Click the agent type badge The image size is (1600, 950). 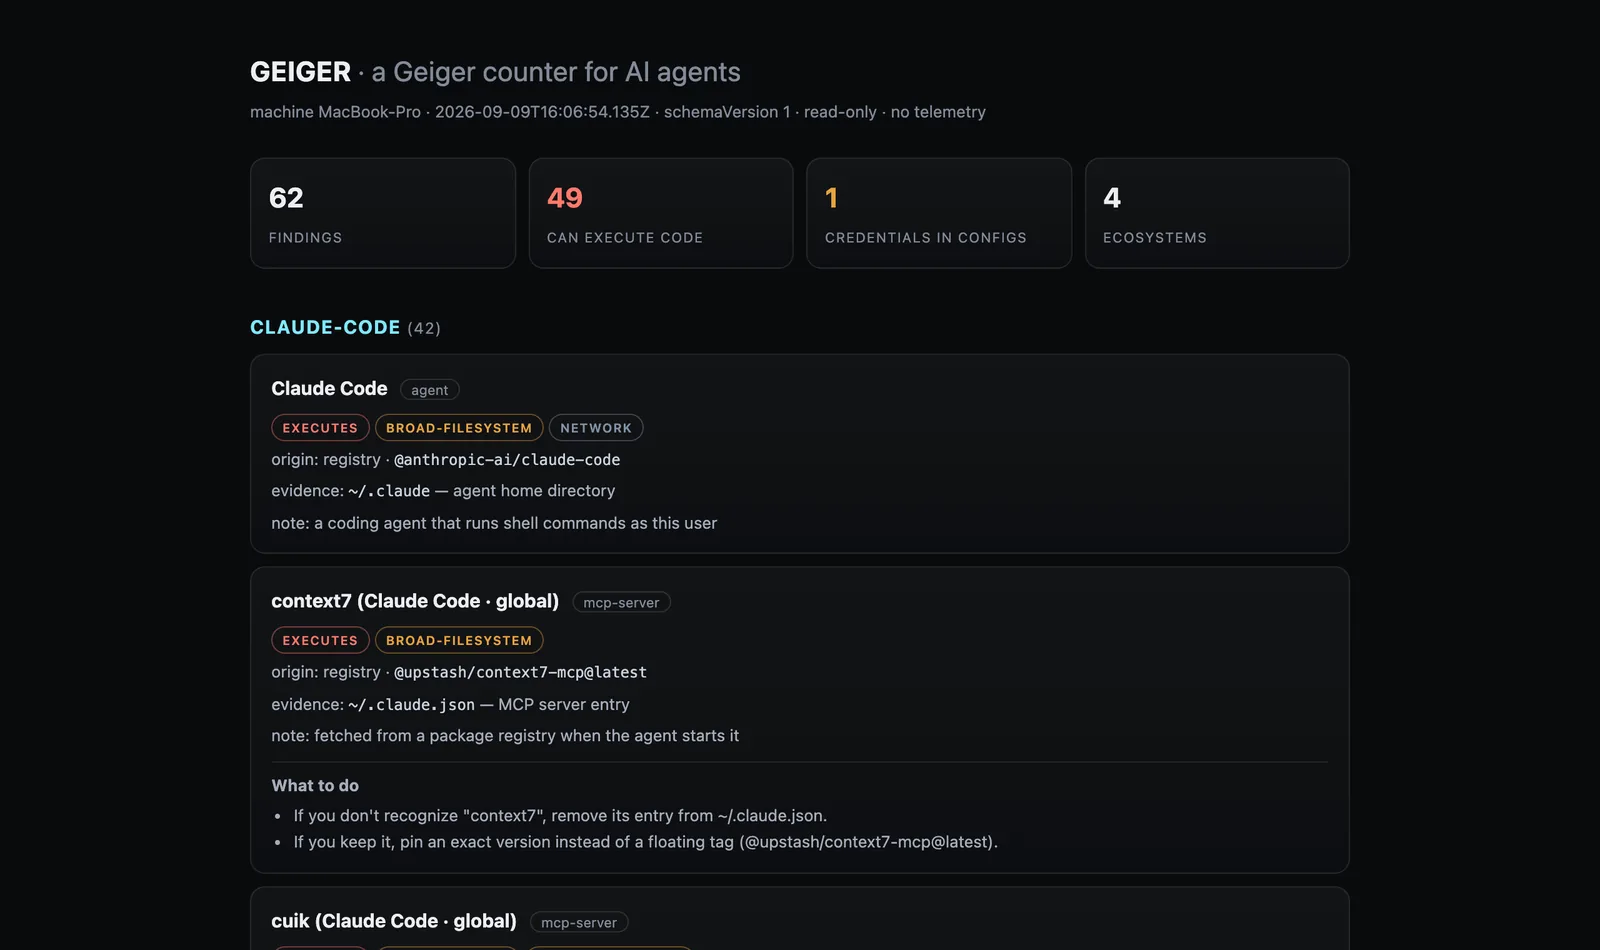click(x=430, y=390)
